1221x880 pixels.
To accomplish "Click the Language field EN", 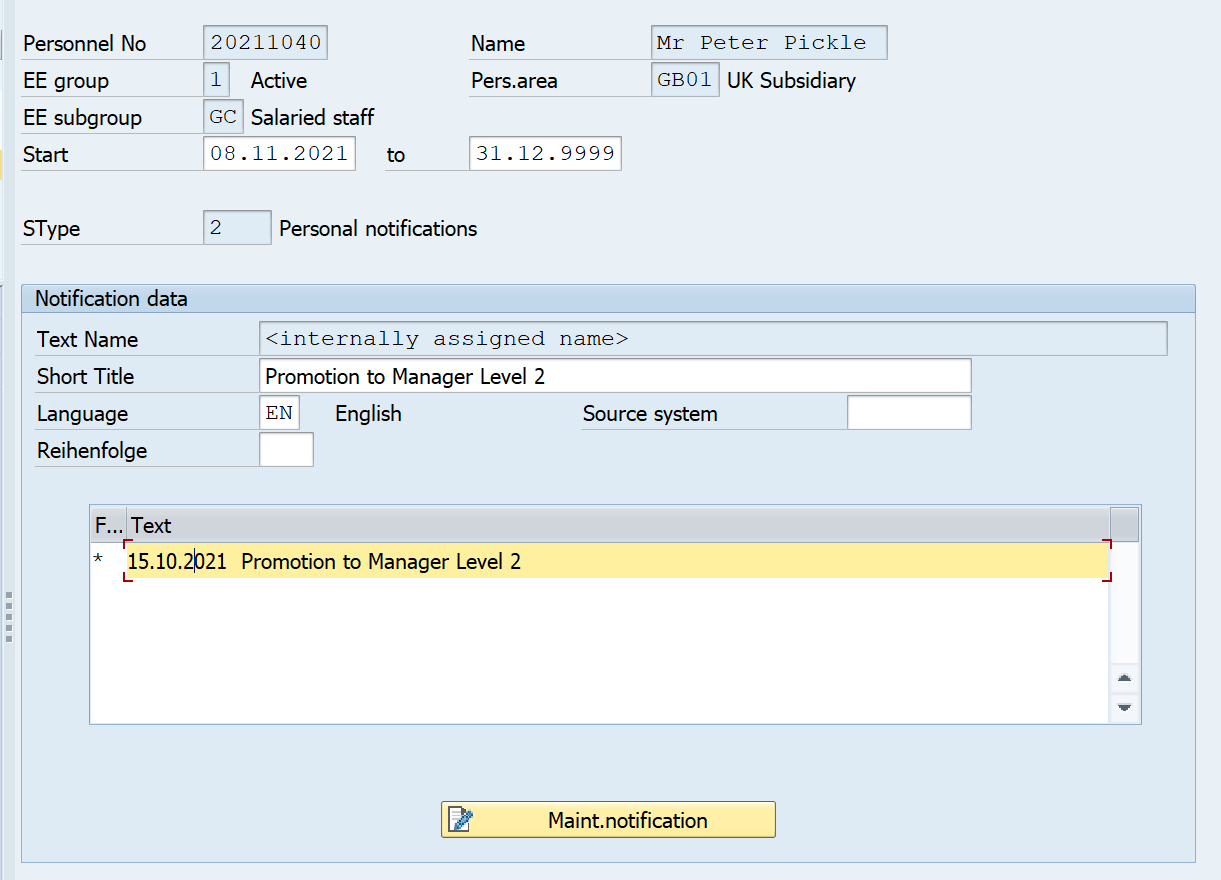I will [279, 413].
